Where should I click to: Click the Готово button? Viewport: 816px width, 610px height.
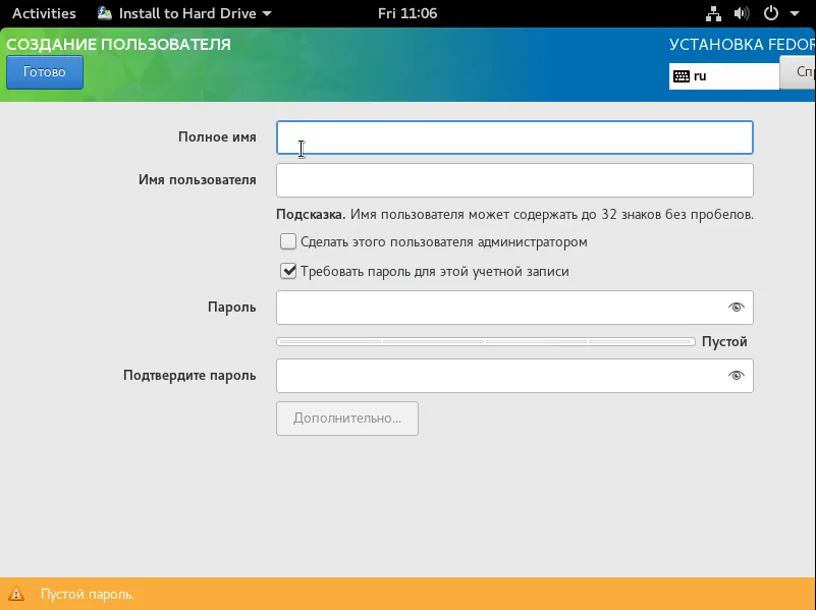tap(45, 72)
